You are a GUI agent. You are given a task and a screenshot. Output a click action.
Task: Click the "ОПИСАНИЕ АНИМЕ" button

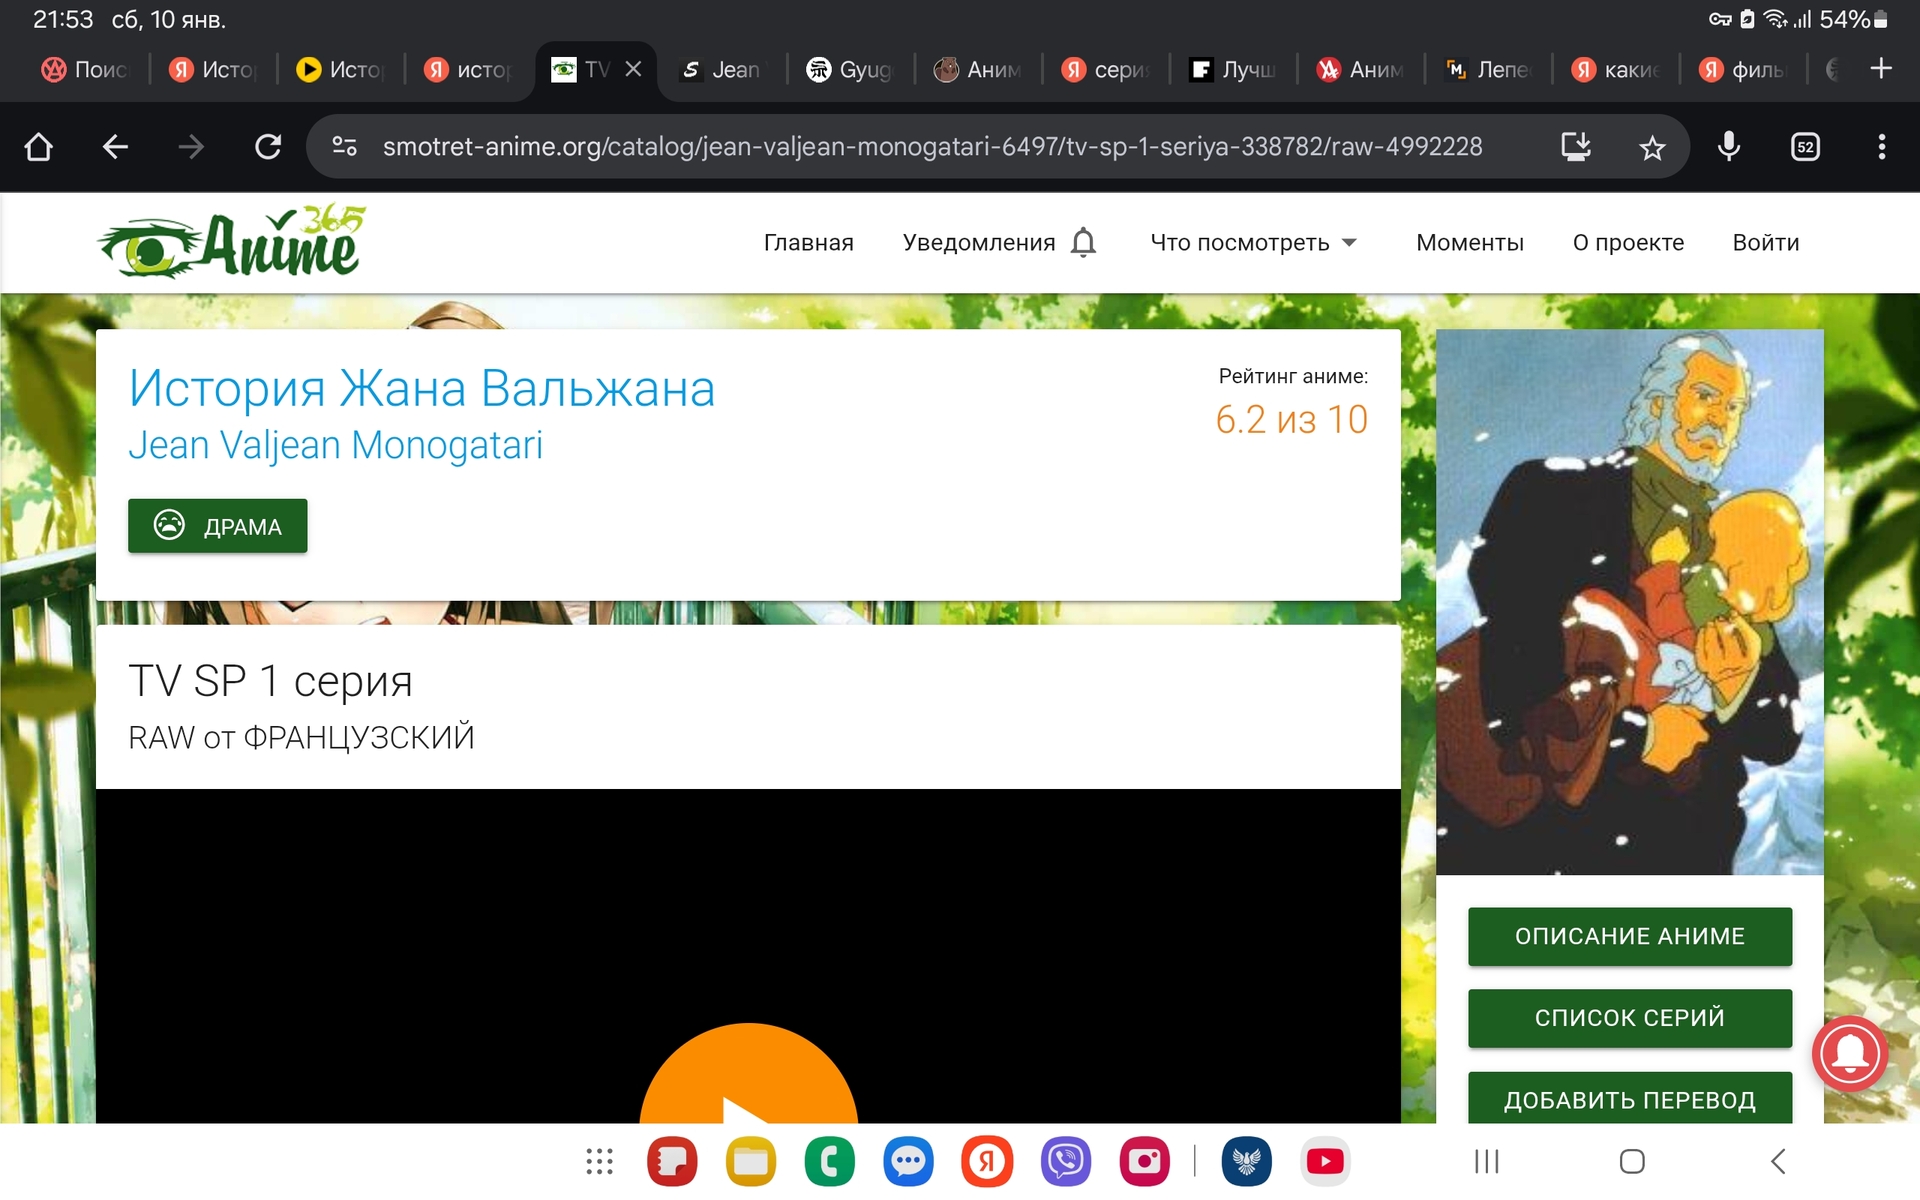1629,936
